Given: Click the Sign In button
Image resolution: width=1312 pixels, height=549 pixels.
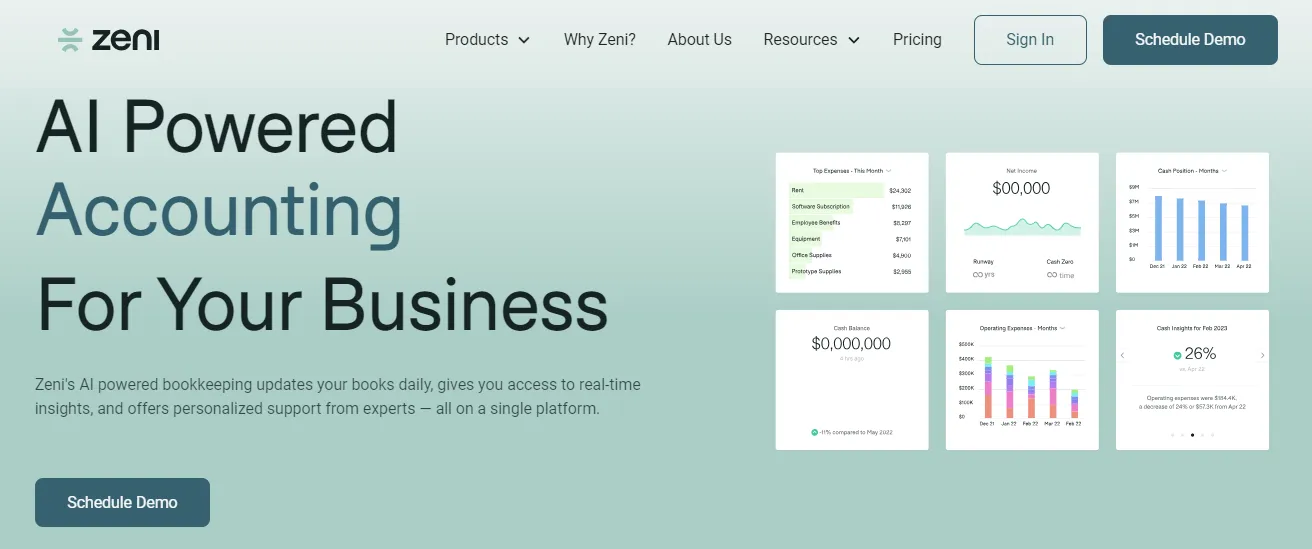Looking at the screenshot, I should 1030,40.
